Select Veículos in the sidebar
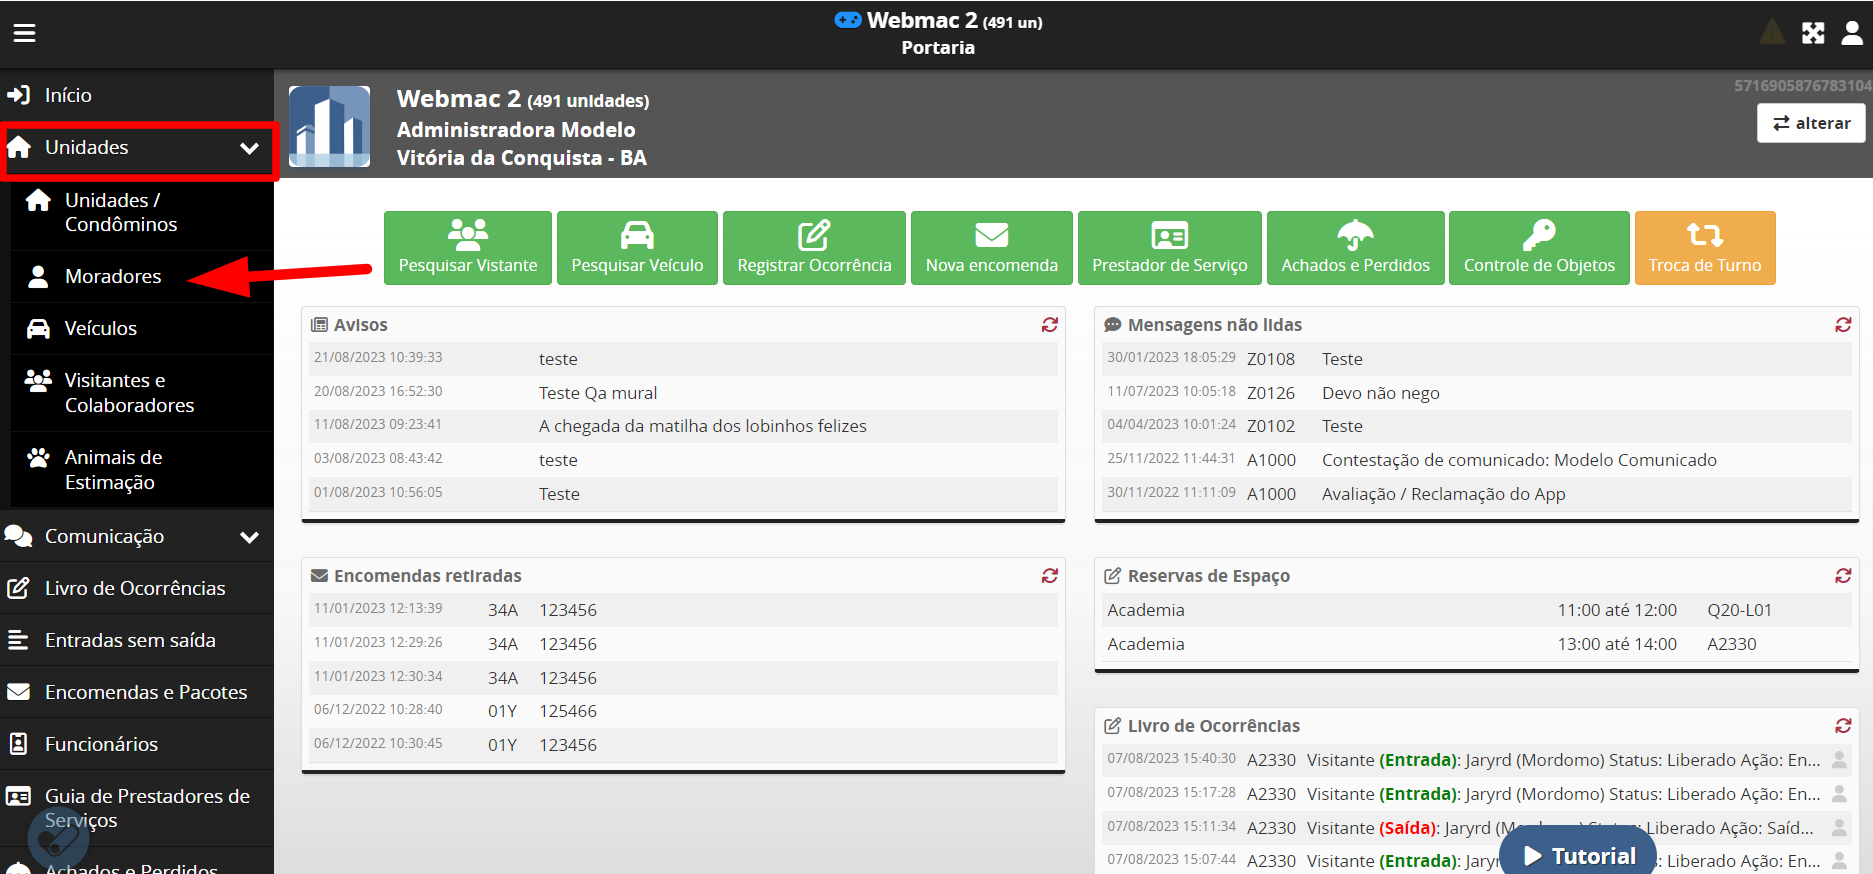Viewport: 1873px width, 874px height. point(101,329)
